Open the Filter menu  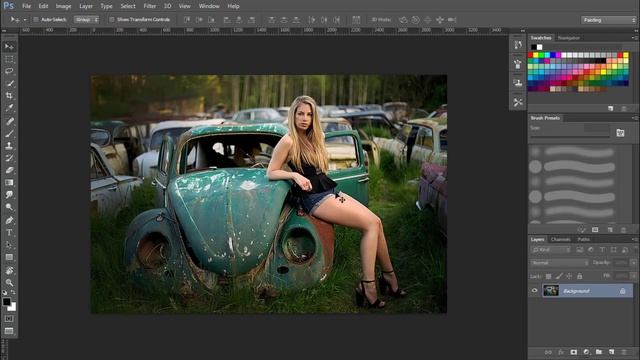(x=149, y=6)
